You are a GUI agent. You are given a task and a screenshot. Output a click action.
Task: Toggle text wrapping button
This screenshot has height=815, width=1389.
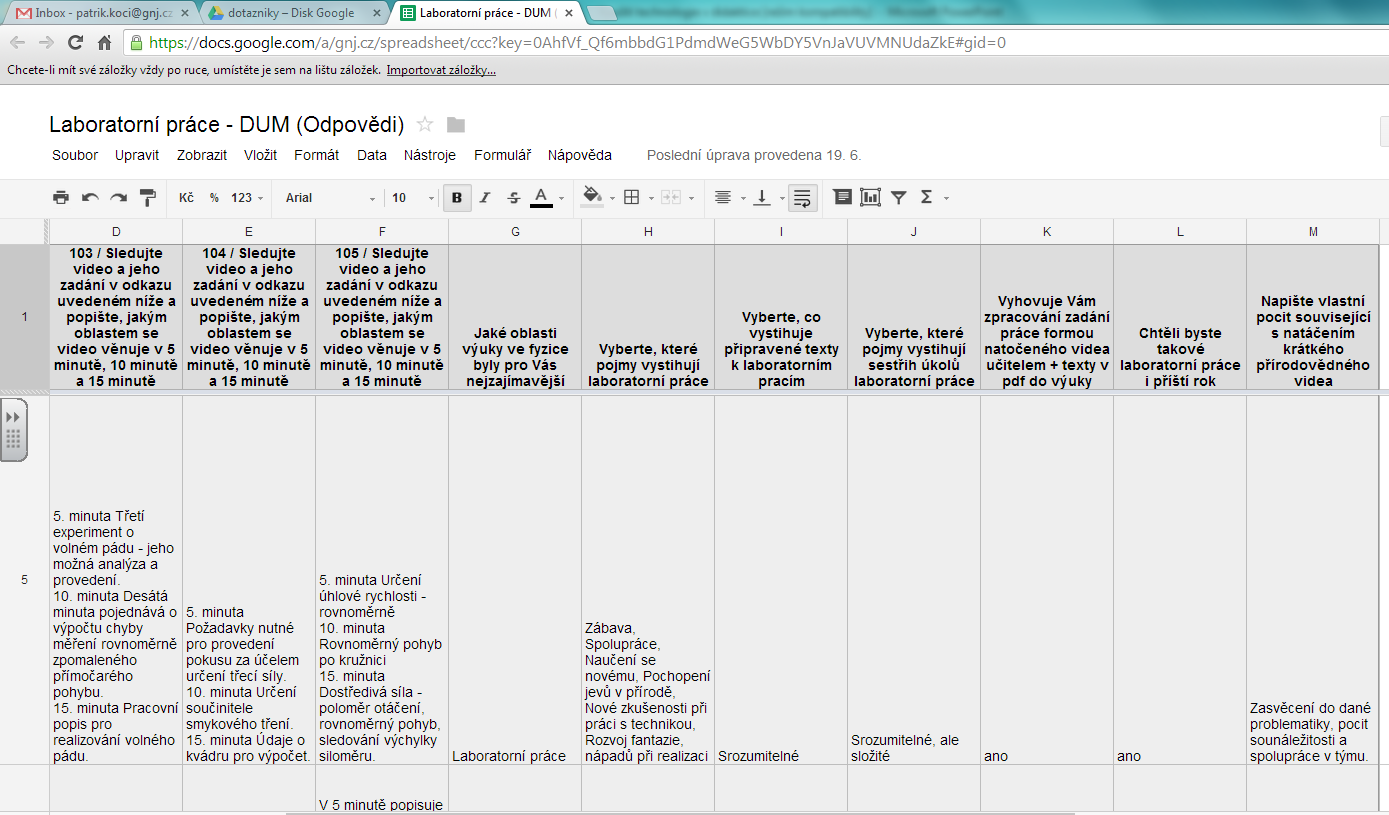[x=801, y=198]
